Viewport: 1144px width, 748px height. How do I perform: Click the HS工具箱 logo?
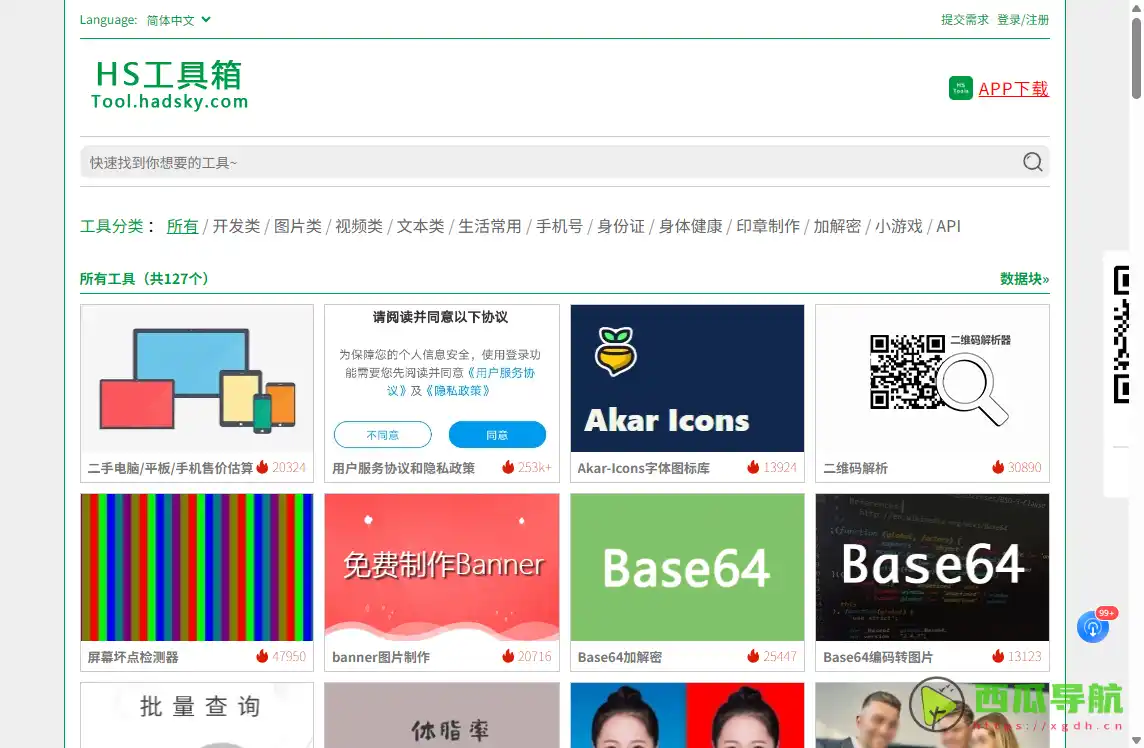coord(169,85)
